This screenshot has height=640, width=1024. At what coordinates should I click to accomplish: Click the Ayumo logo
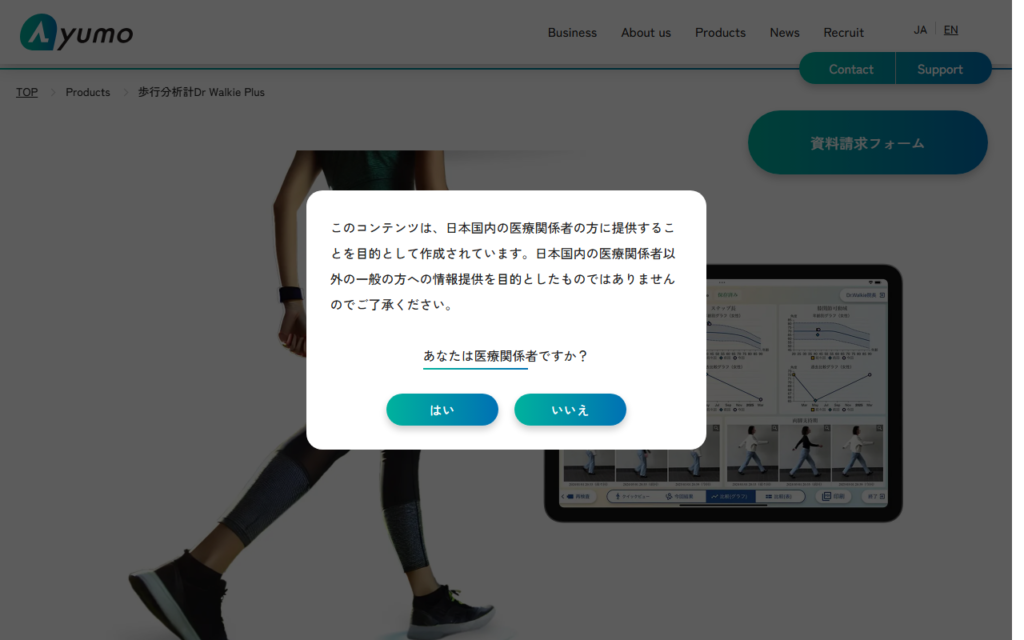click(x=76, y=32)
